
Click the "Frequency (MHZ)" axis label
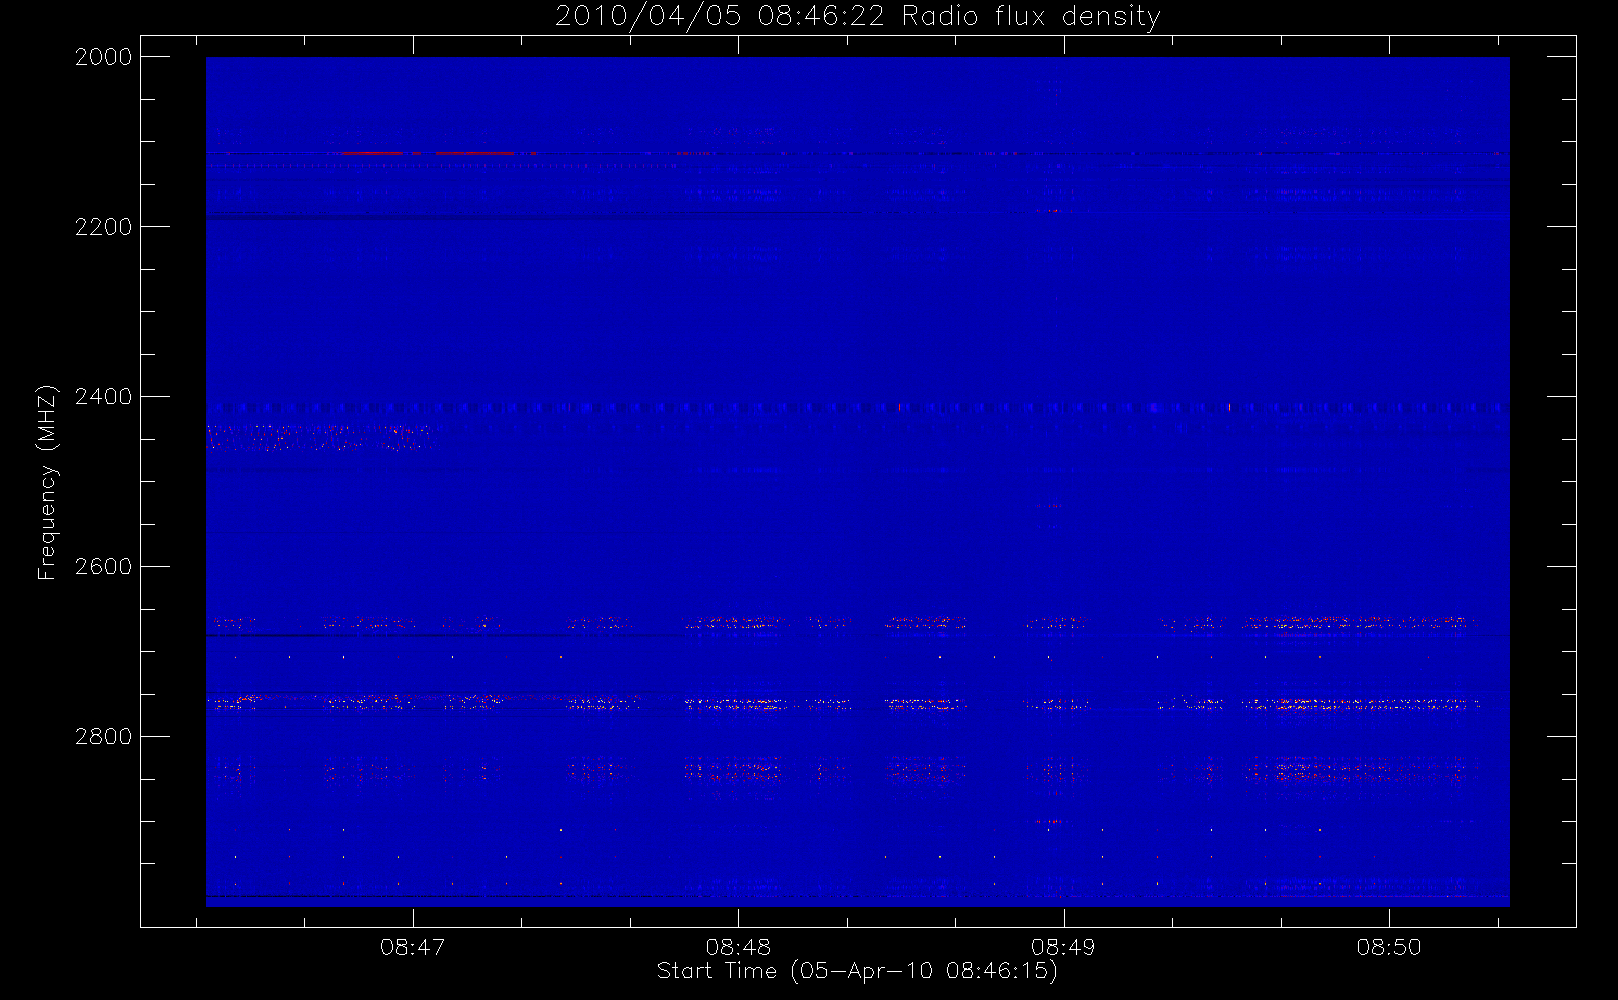click(47, 482)
